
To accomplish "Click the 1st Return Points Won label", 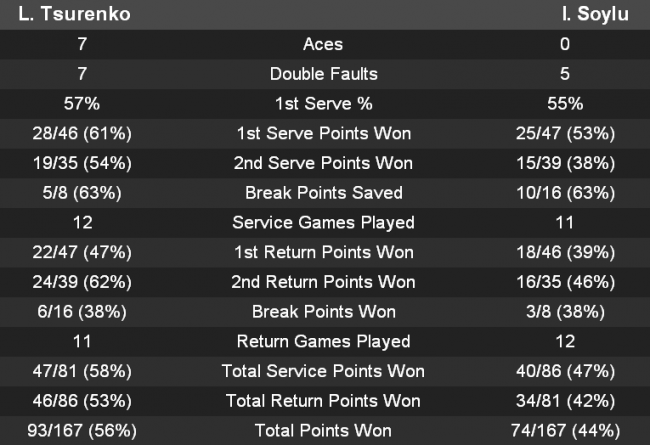I will (x=323, y=252).
